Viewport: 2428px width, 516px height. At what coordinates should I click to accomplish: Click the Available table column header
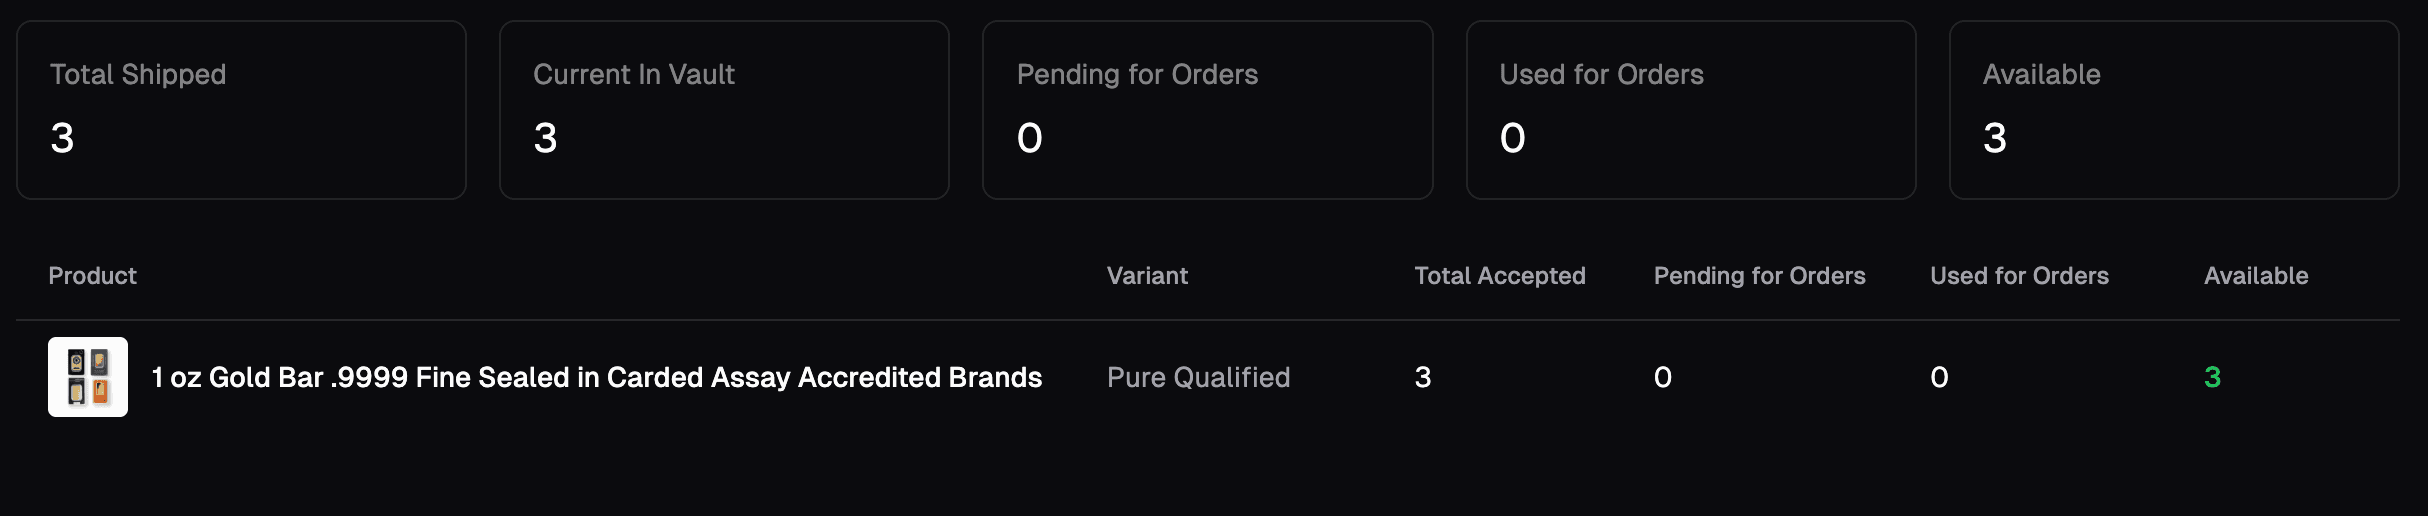pos(2256,276)
